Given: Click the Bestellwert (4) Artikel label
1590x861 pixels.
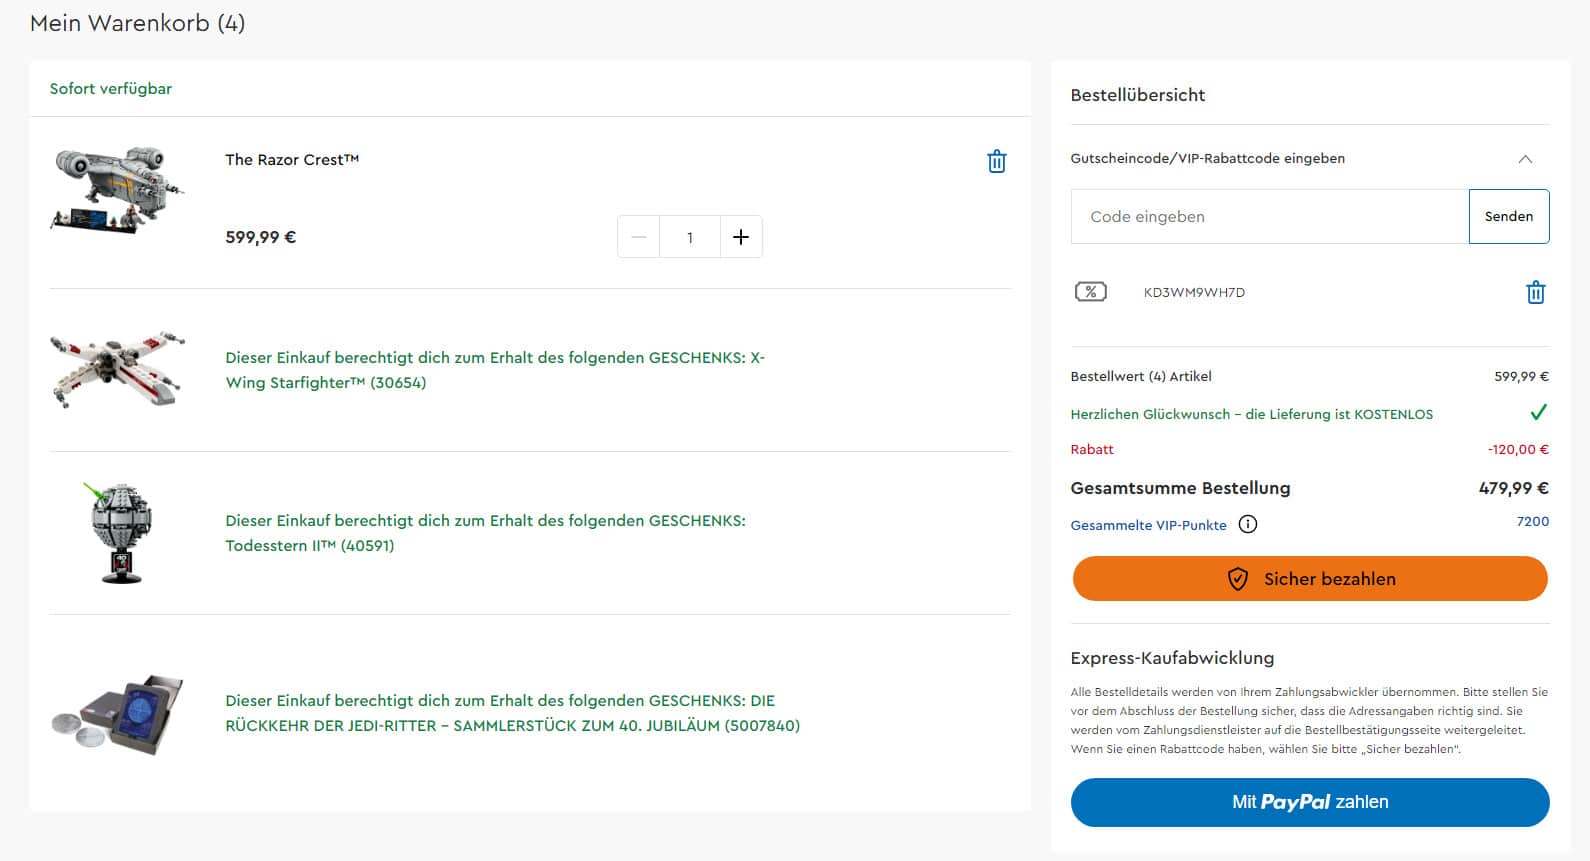Looking at the screenshot, I should (1140, 376).
